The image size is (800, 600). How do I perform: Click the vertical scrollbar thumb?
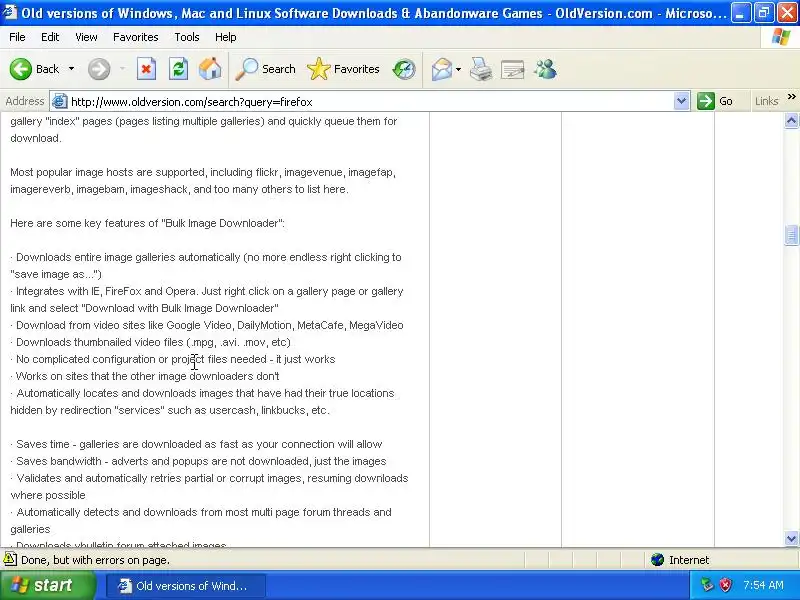(791, 235)
